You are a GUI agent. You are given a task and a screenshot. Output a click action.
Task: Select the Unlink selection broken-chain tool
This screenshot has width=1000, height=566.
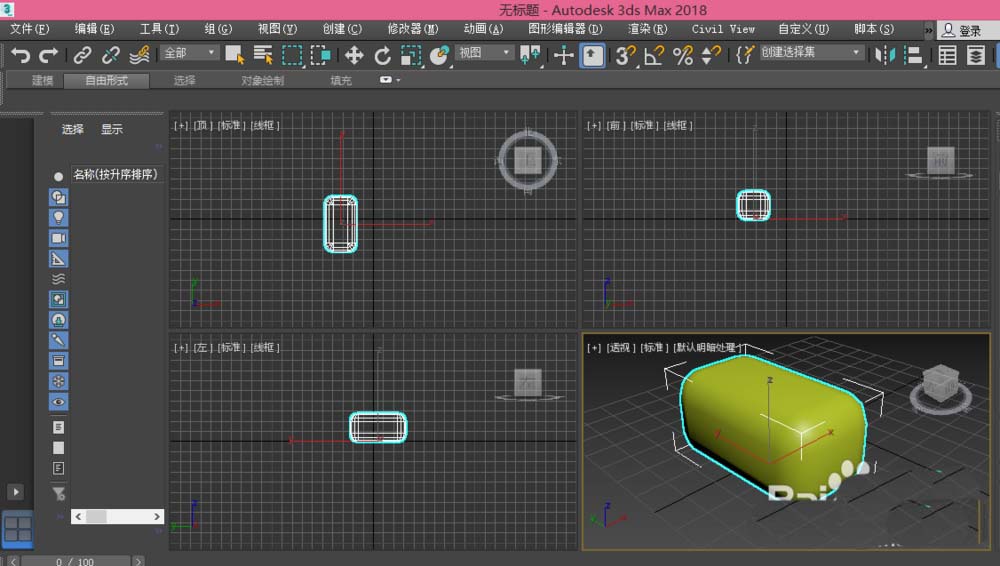(110, 56)
